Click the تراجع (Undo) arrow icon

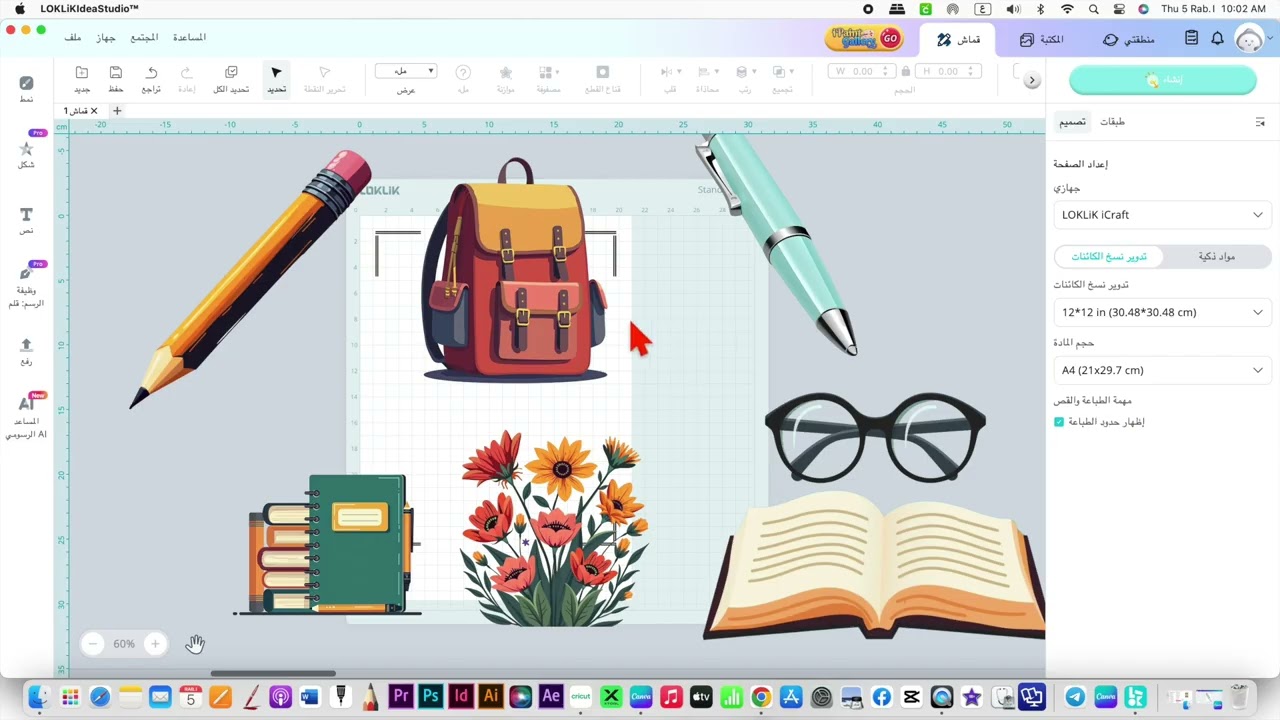(151, 73)
